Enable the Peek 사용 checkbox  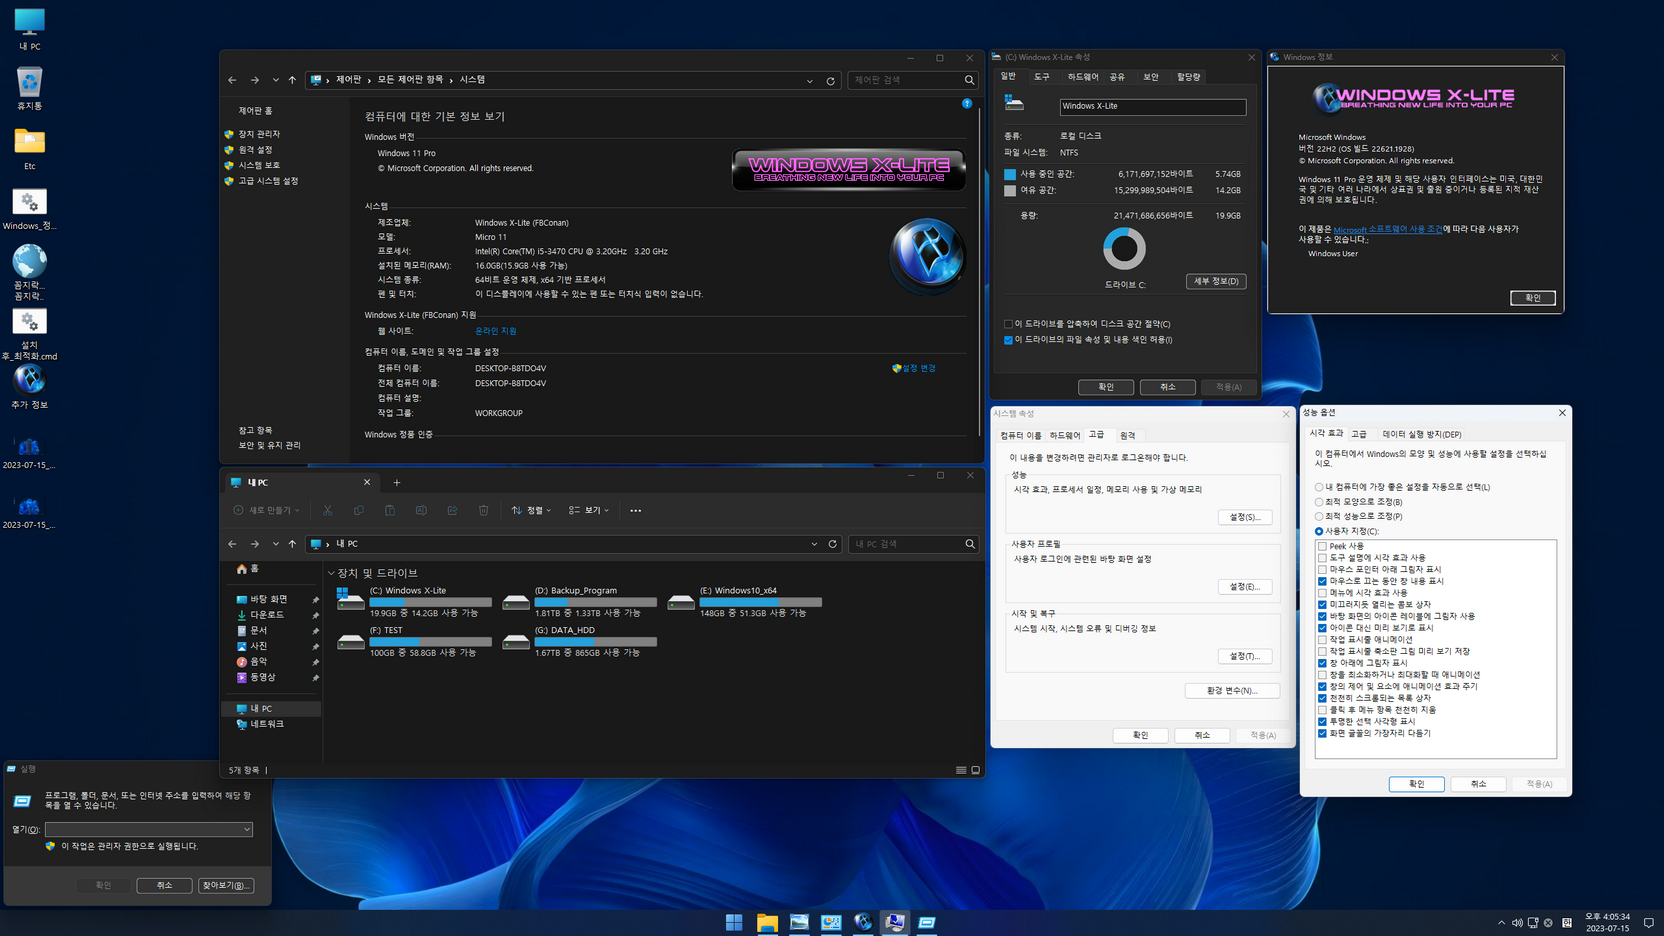[1322, 546]
